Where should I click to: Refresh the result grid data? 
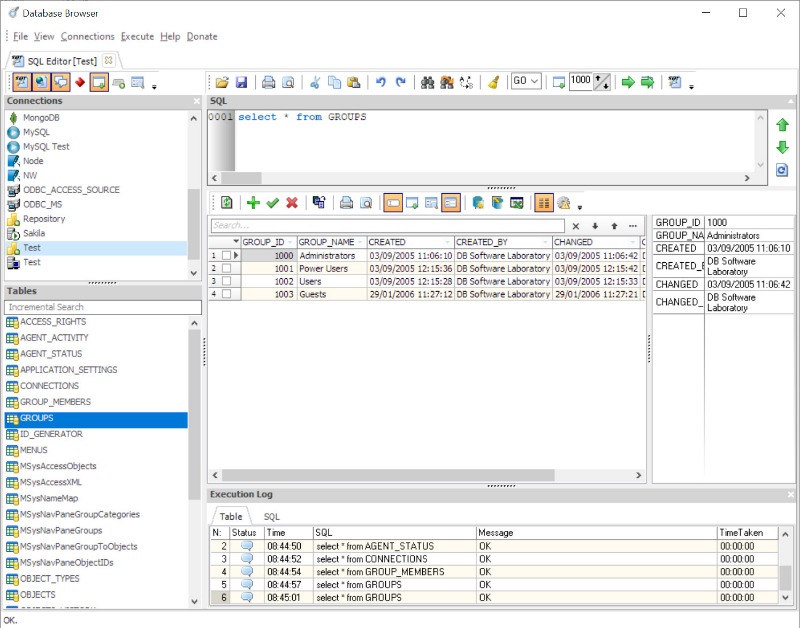(227, 203)
